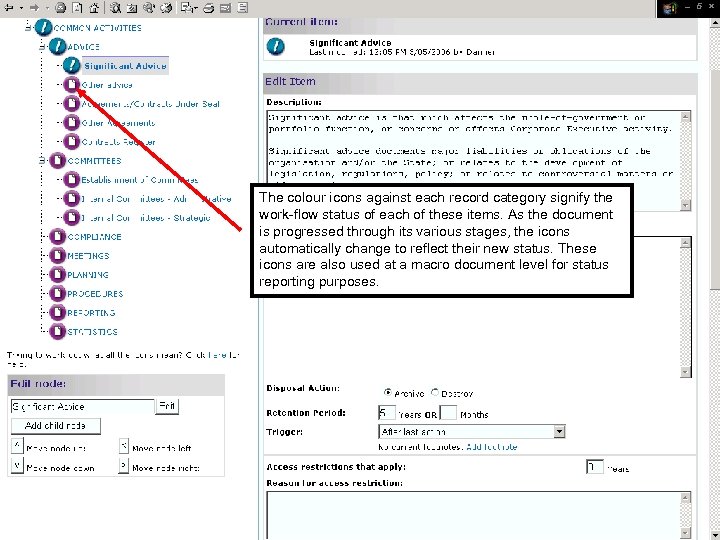
Task: Click the blue icon in Current item header
Action: [x=276, y=46]
